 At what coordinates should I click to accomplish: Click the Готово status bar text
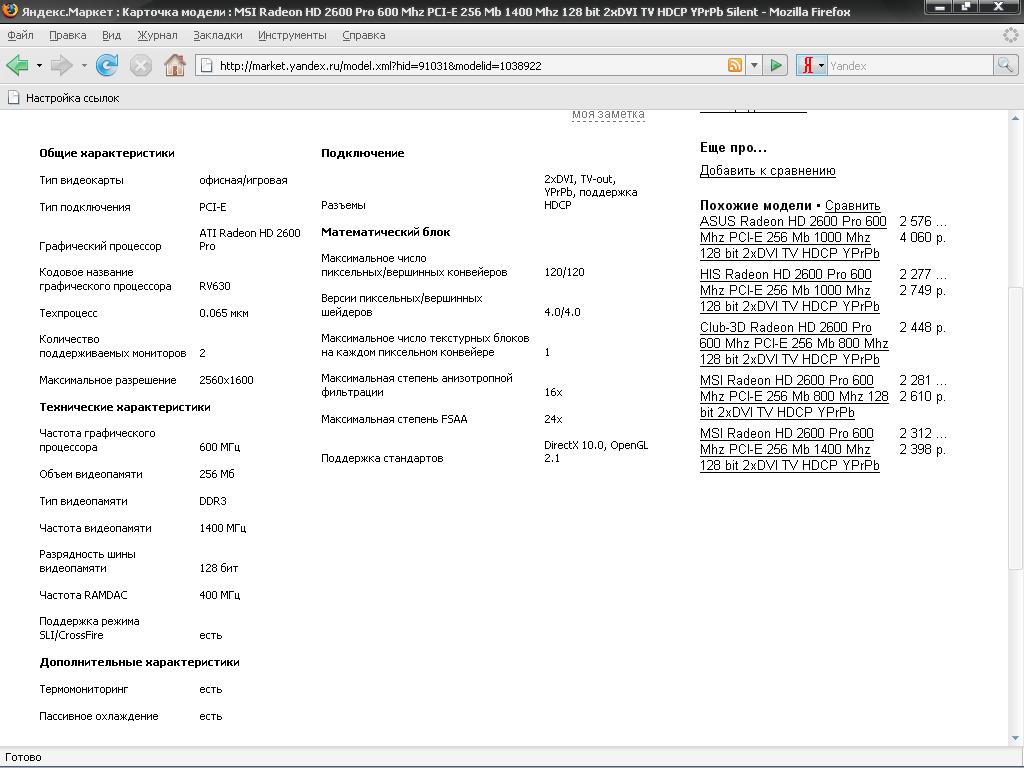point(24,758)
